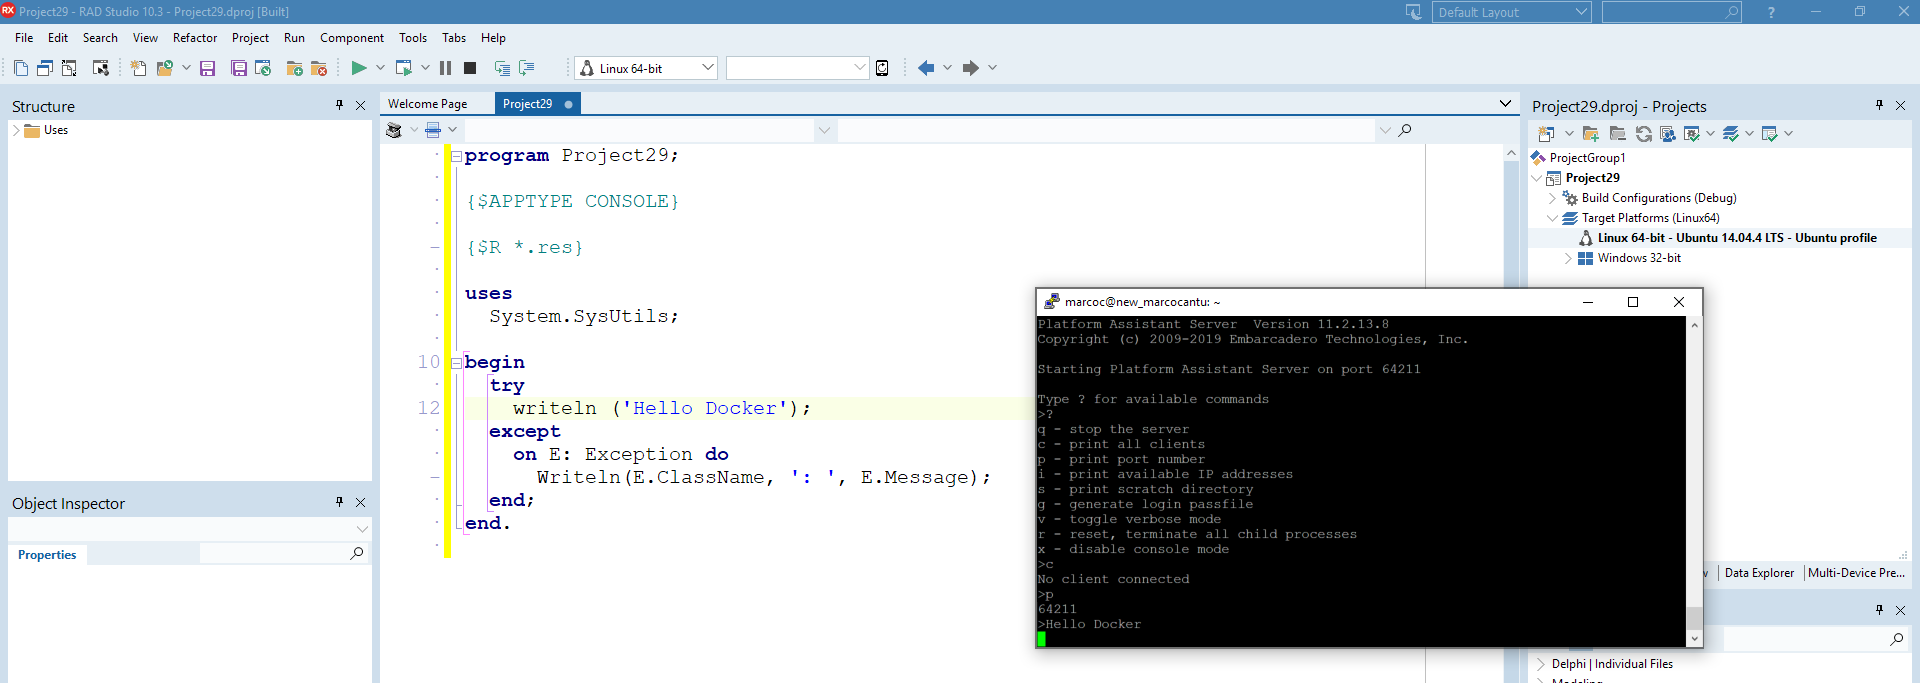1920x683 pixels.
Task: Expand the Windows 32-bit platform node
Action: coord(1569,258)
